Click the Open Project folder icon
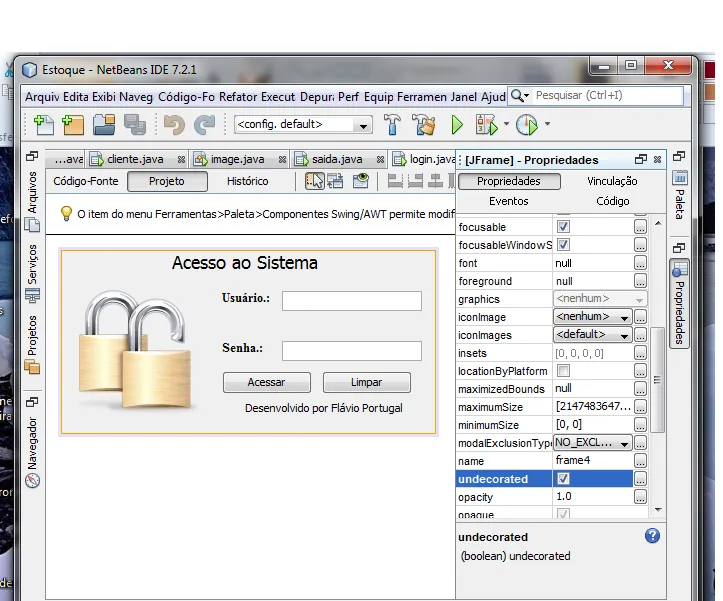Image resolution: width=723 pixels, height=601 pixels. pos(104,125)
